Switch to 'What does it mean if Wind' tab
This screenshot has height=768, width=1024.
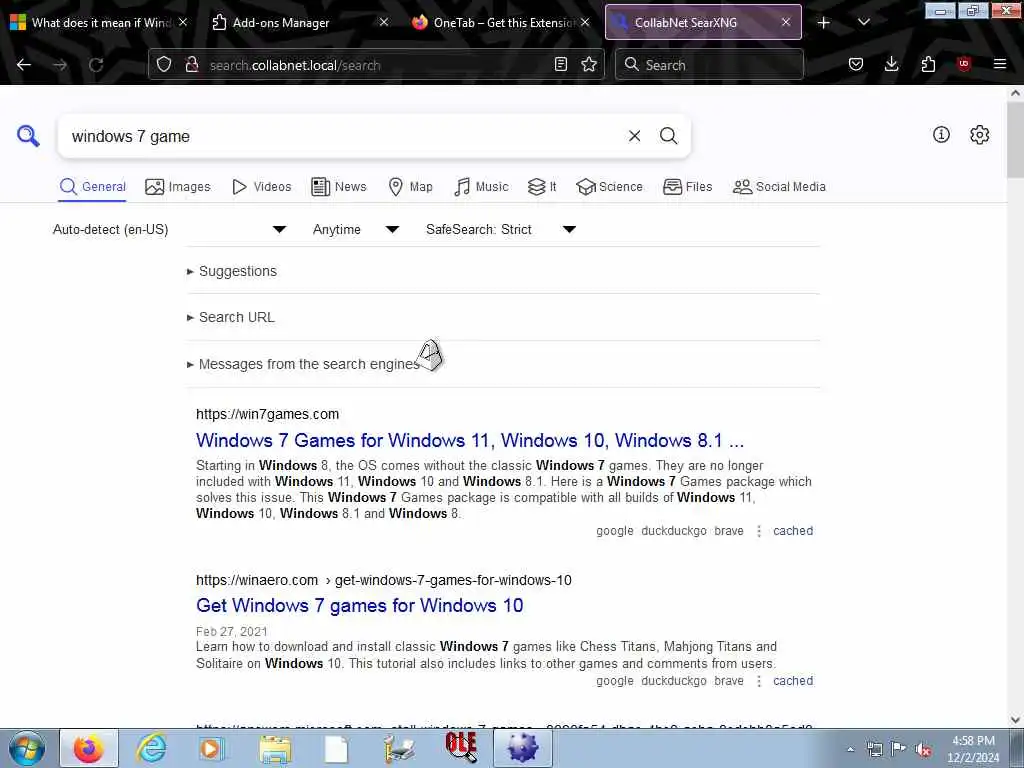click(x=101, y=22)
